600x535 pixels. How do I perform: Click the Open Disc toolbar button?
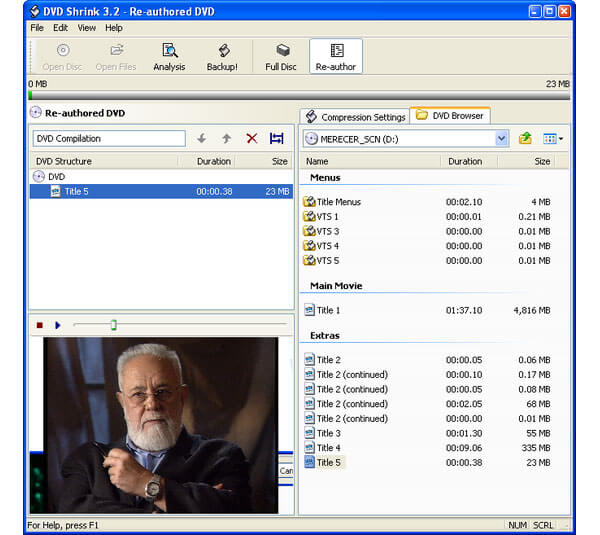62,57
